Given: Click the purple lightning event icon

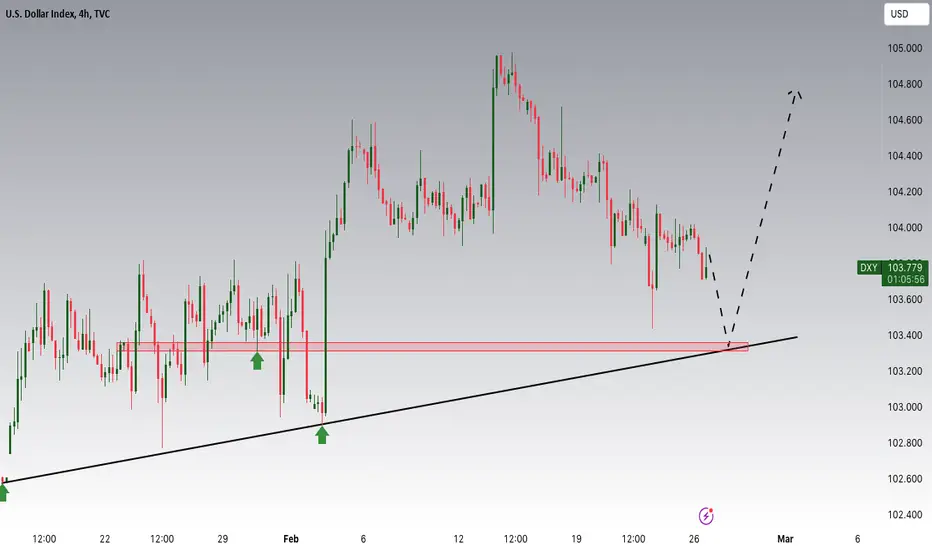Looking at the screenshot, I should click(706, 516).
